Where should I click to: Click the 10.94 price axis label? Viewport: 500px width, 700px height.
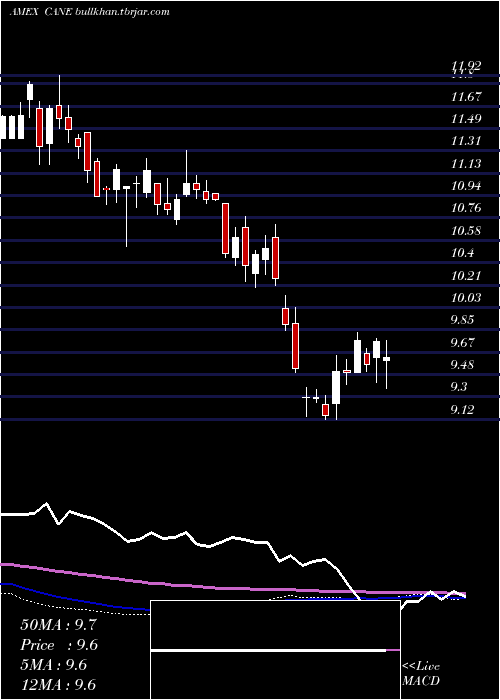(467, 185)
